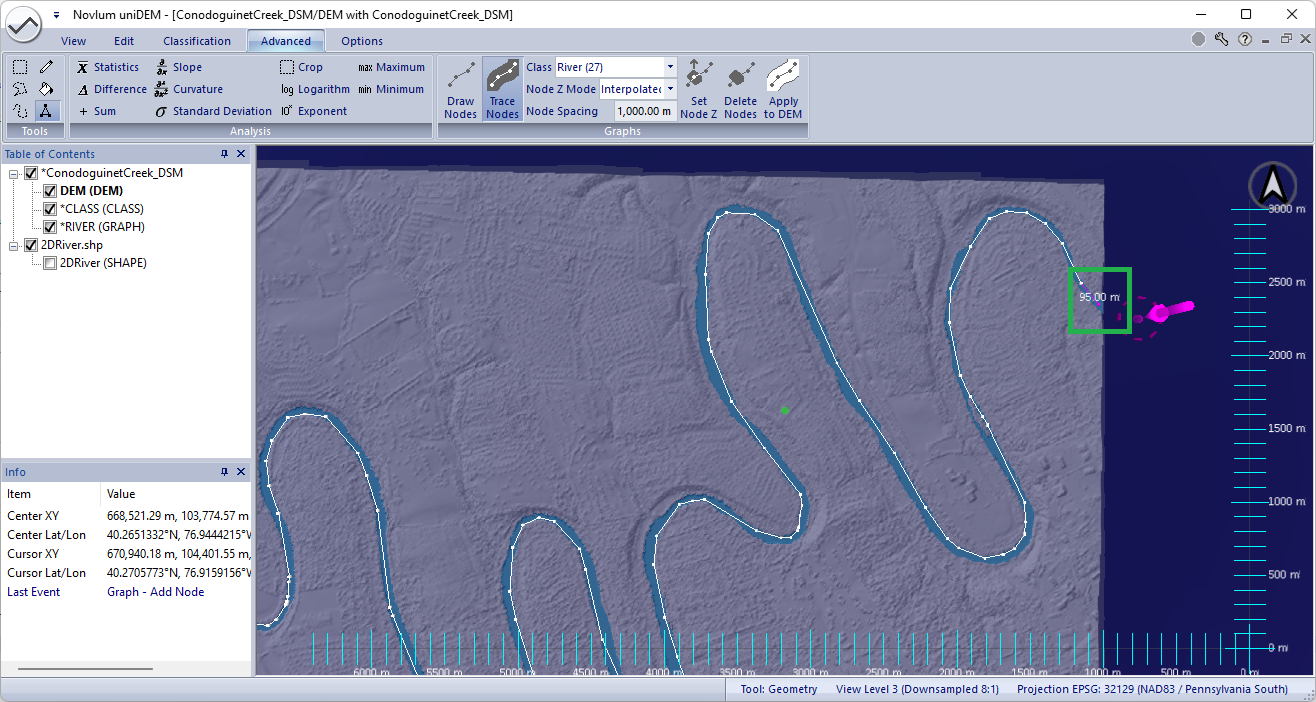Viewport: 1316px width, 702px height.
Task: Calculate Standard Deviation
Action: pos(213,111)
